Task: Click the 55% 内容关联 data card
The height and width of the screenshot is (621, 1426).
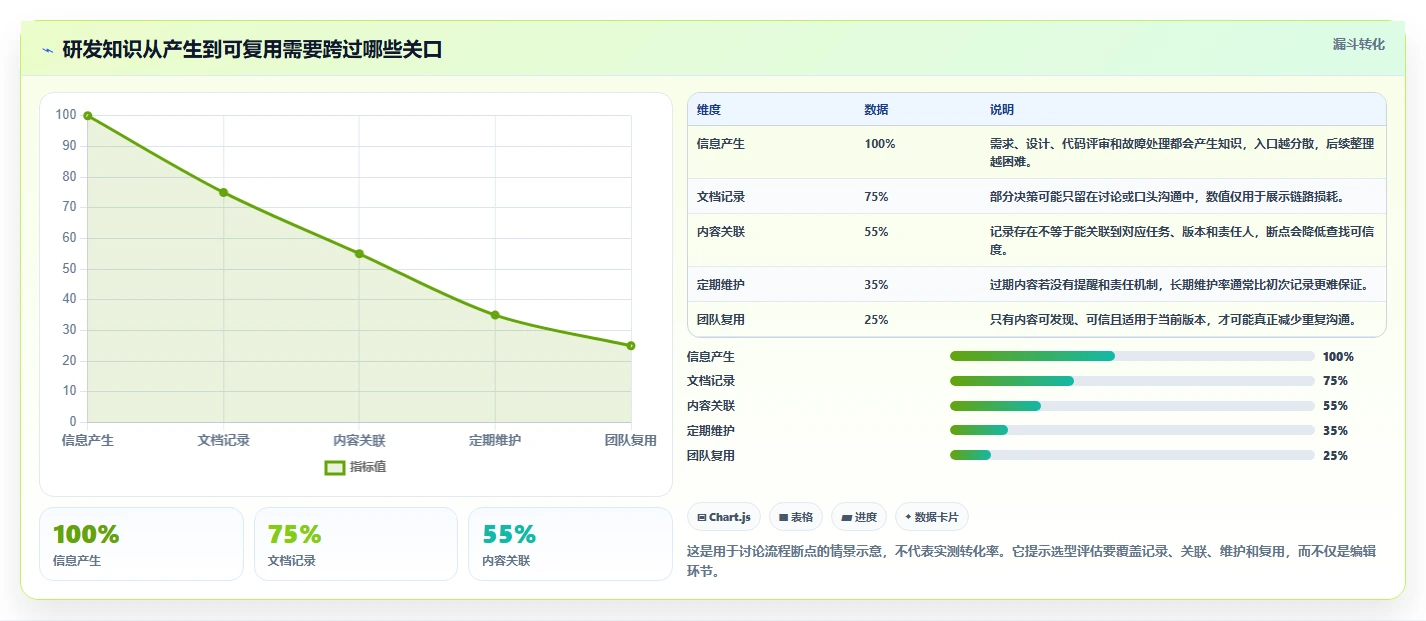Action: (570, 544)
